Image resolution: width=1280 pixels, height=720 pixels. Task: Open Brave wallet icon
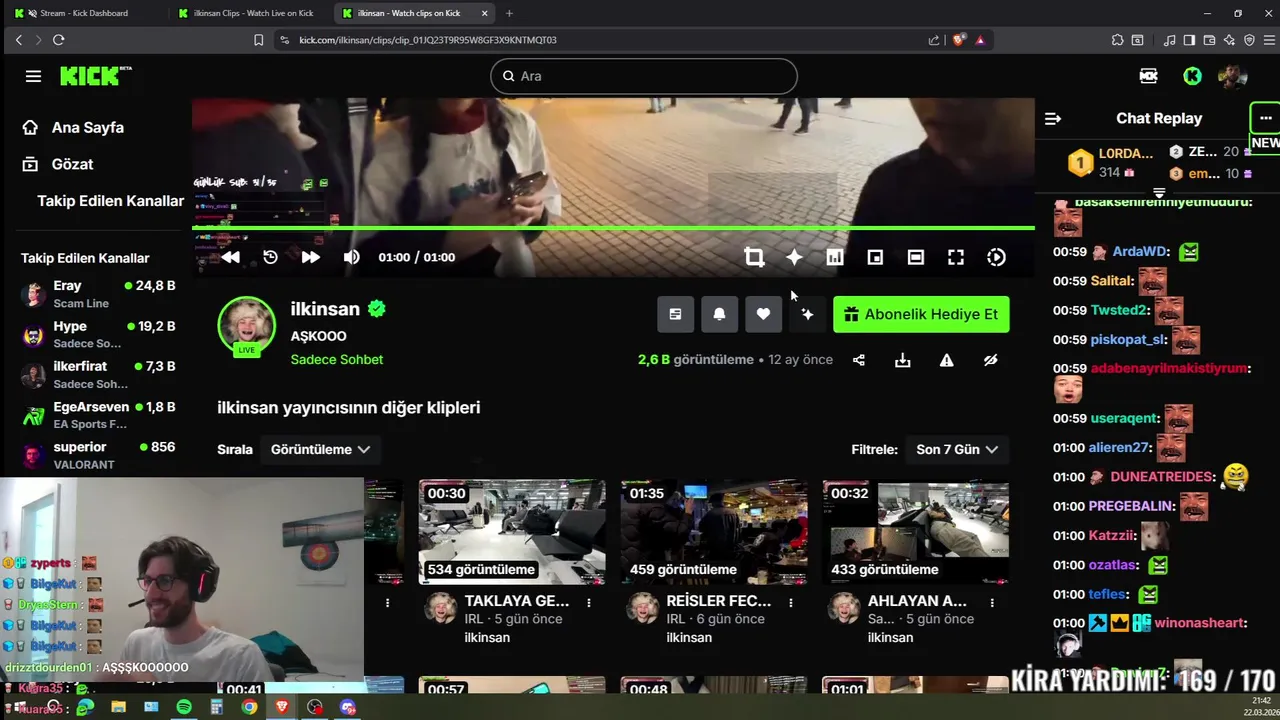click(1209, 40)
